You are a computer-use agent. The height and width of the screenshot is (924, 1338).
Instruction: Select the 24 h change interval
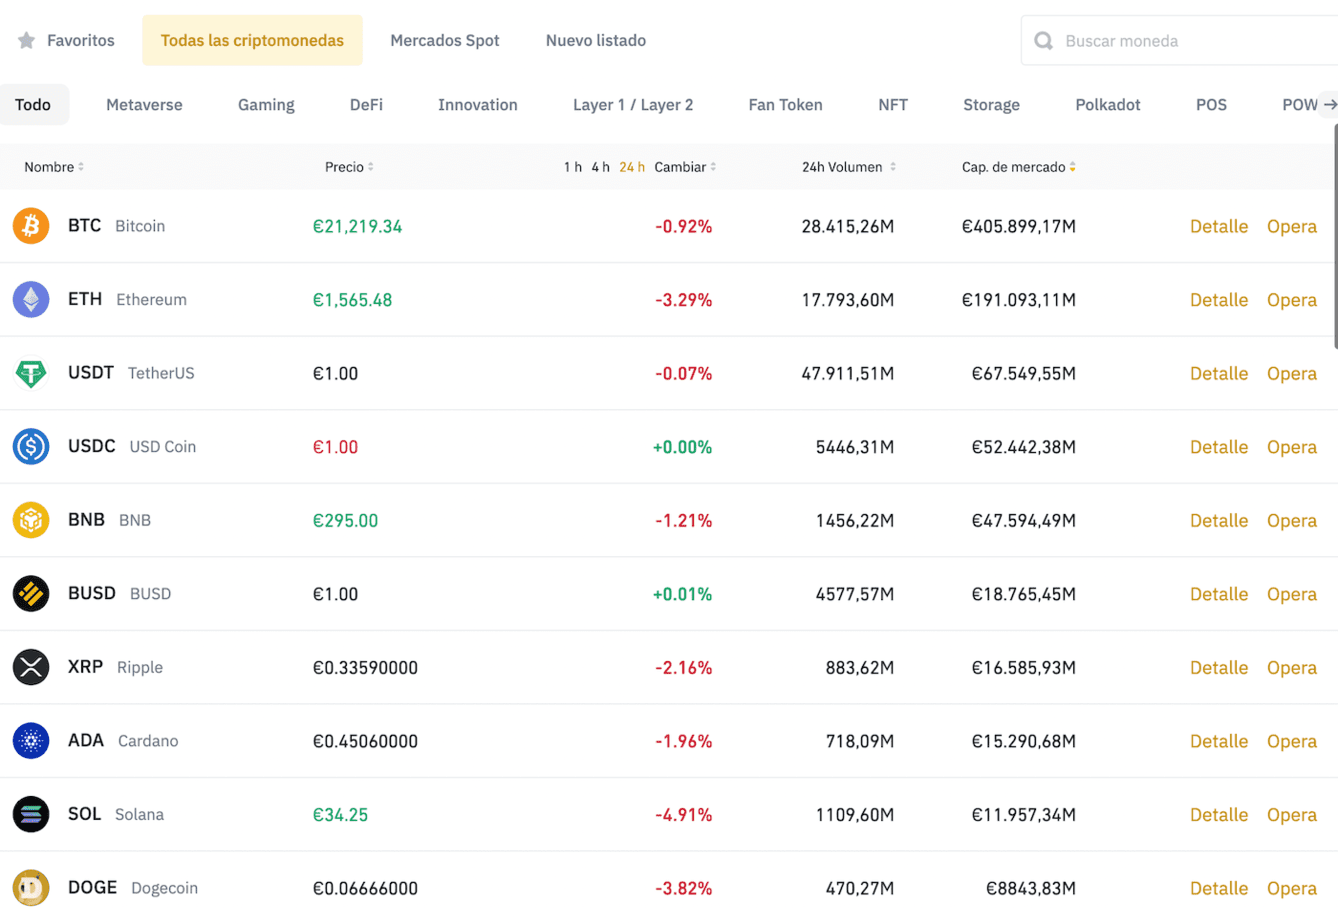tap(632, 167)
